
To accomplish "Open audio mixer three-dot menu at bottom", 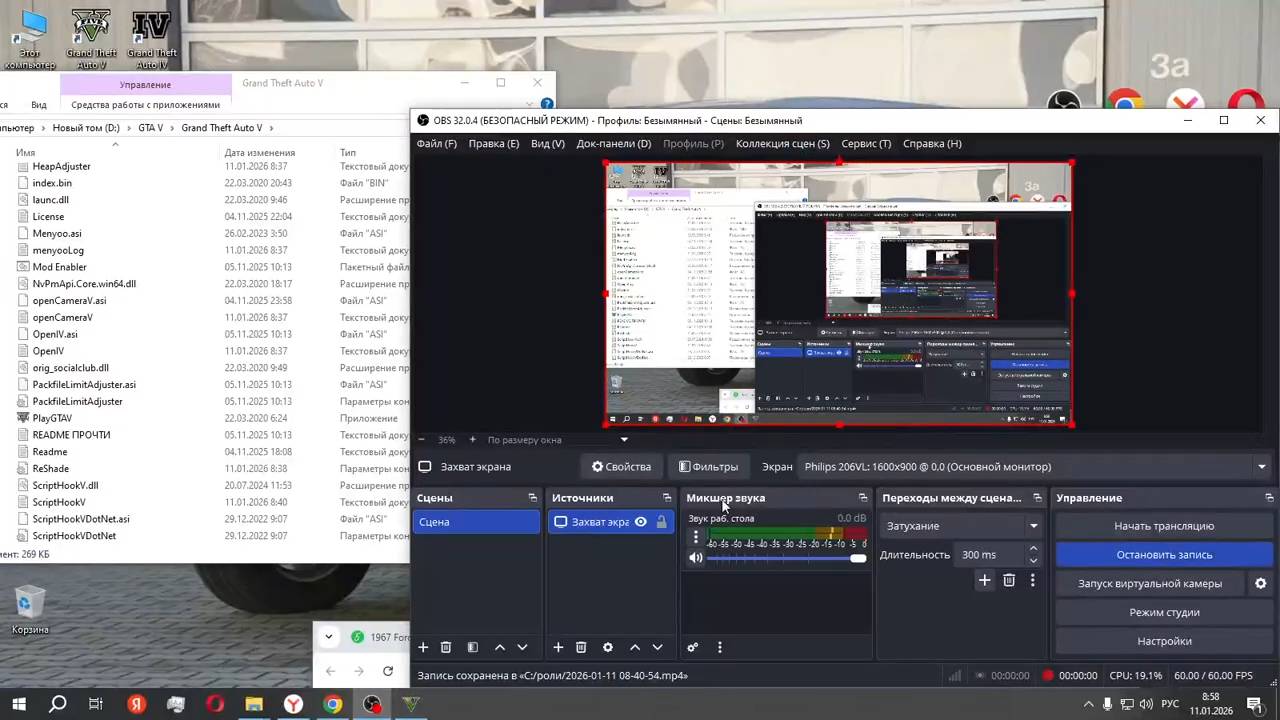I will click(719, 648).
